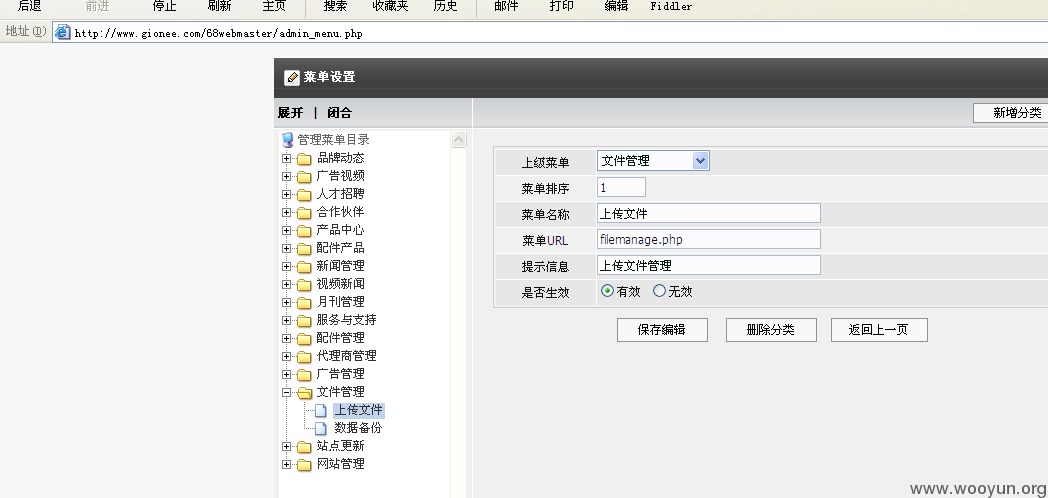The height and width of the screenshot is (498, 1048).
Task: Click the 菜单URL field with filemanage.php
Action: [x=708, y=239]
